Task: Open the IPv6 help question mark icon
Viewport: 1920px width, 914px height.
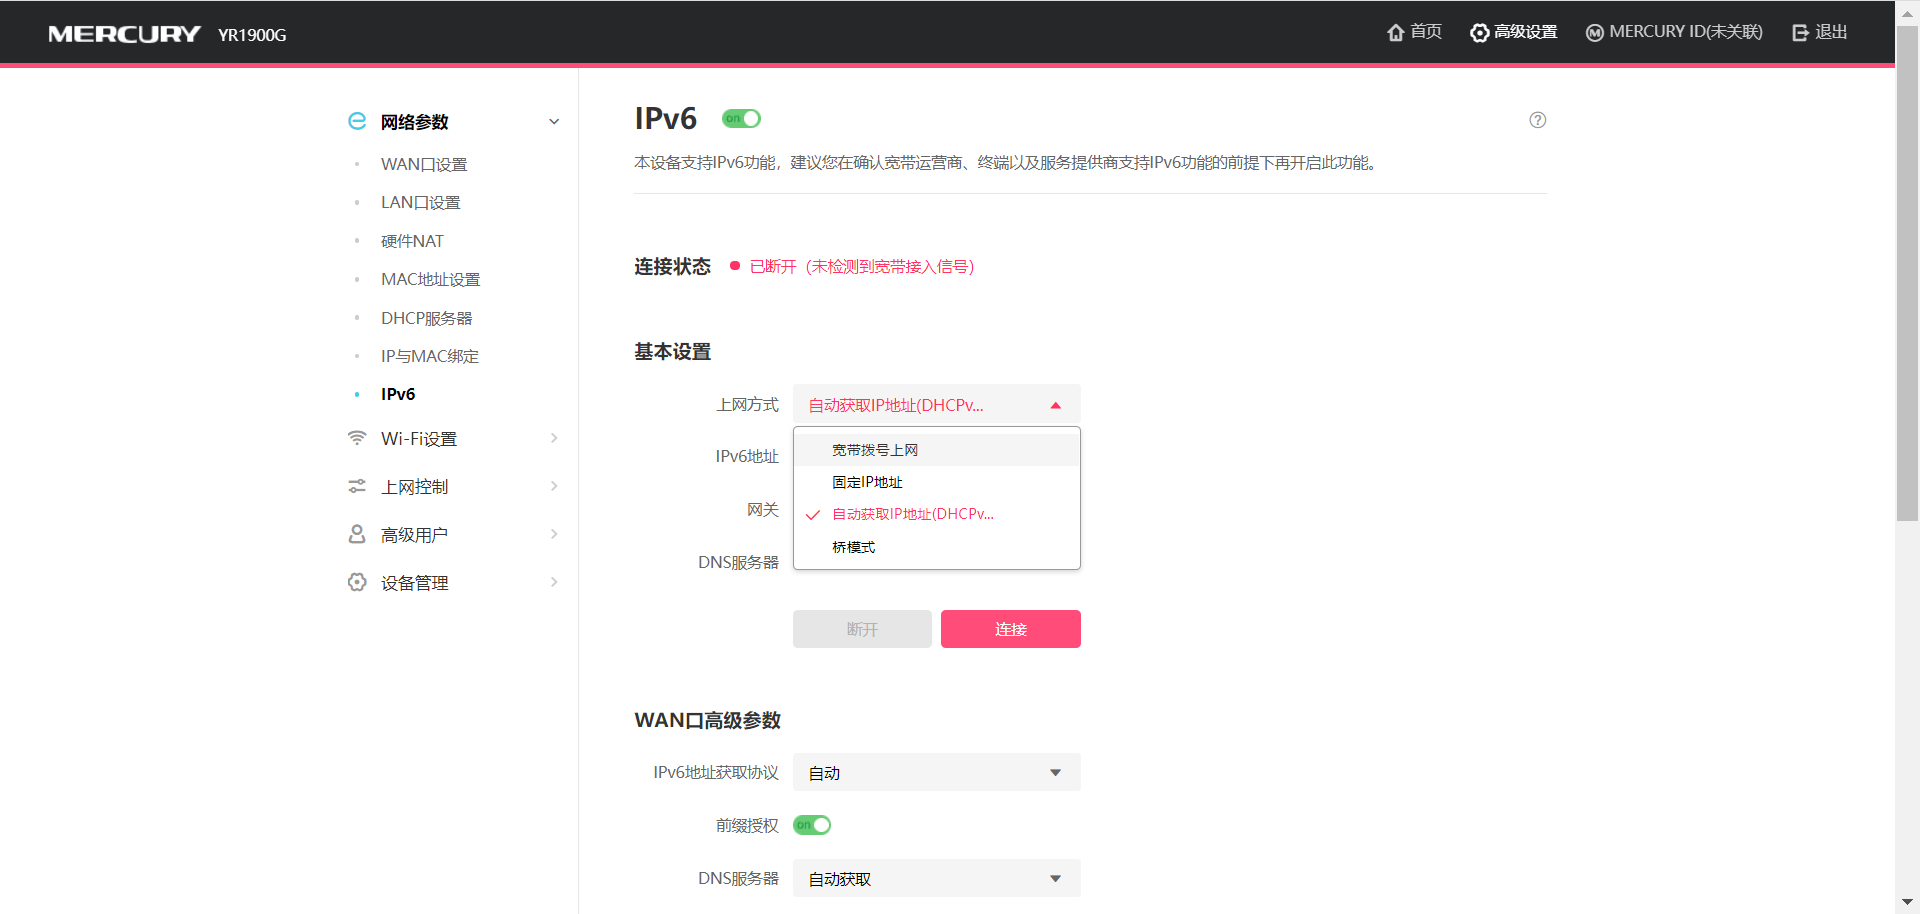Action: pos(1537,120)
